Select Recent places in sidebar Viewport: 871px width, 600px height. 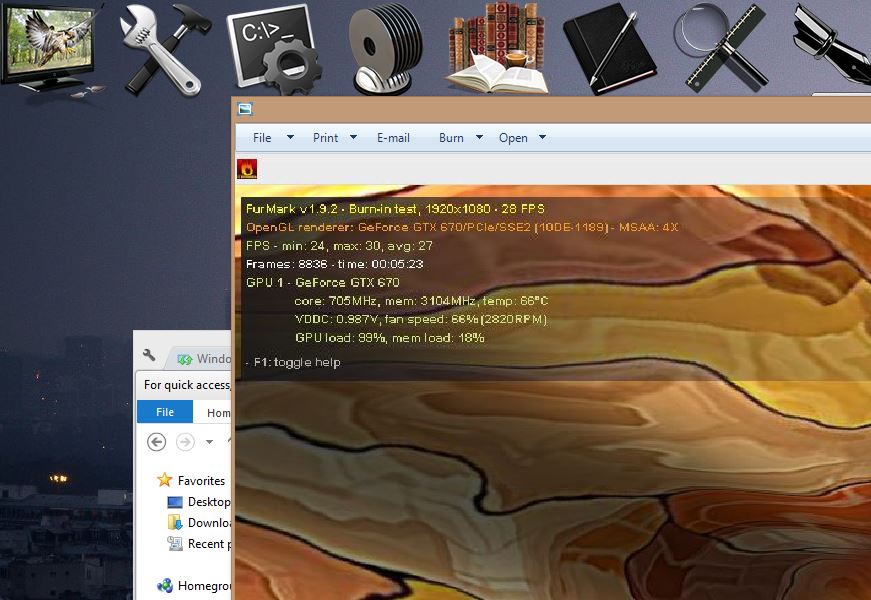[x=209, y=544]
